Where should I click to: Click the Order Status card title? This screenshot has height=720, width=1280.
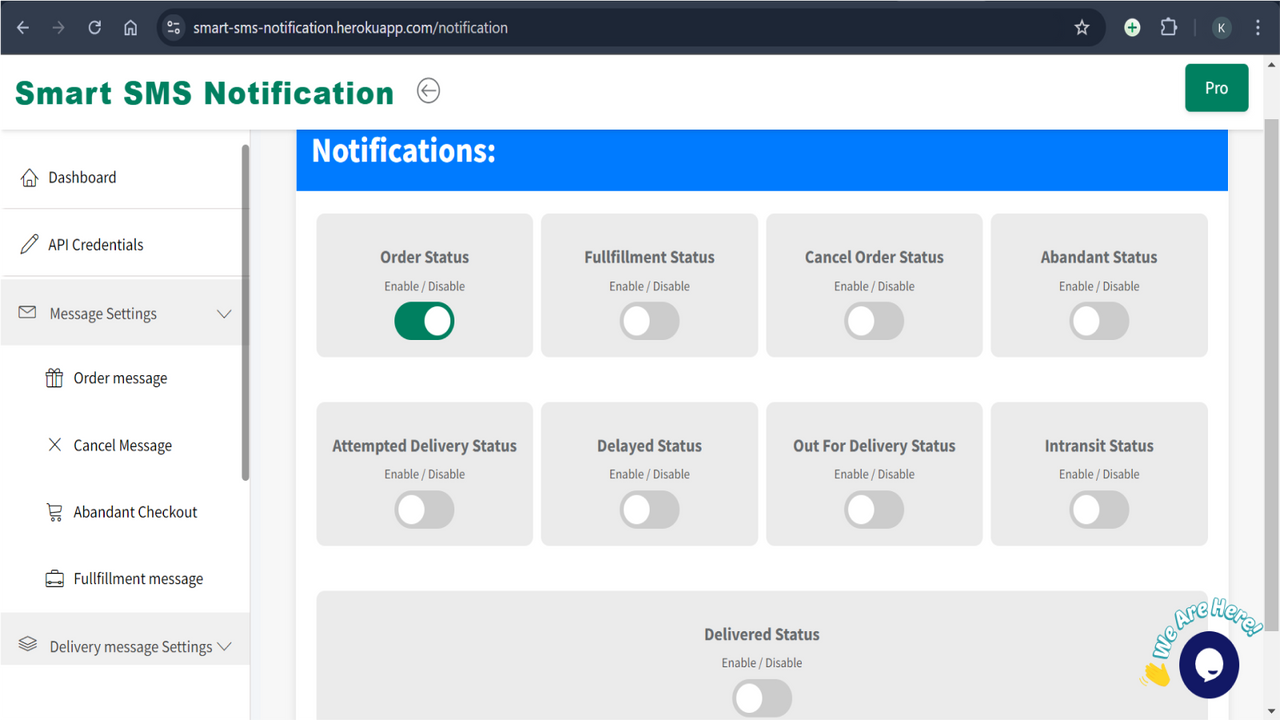424,257
